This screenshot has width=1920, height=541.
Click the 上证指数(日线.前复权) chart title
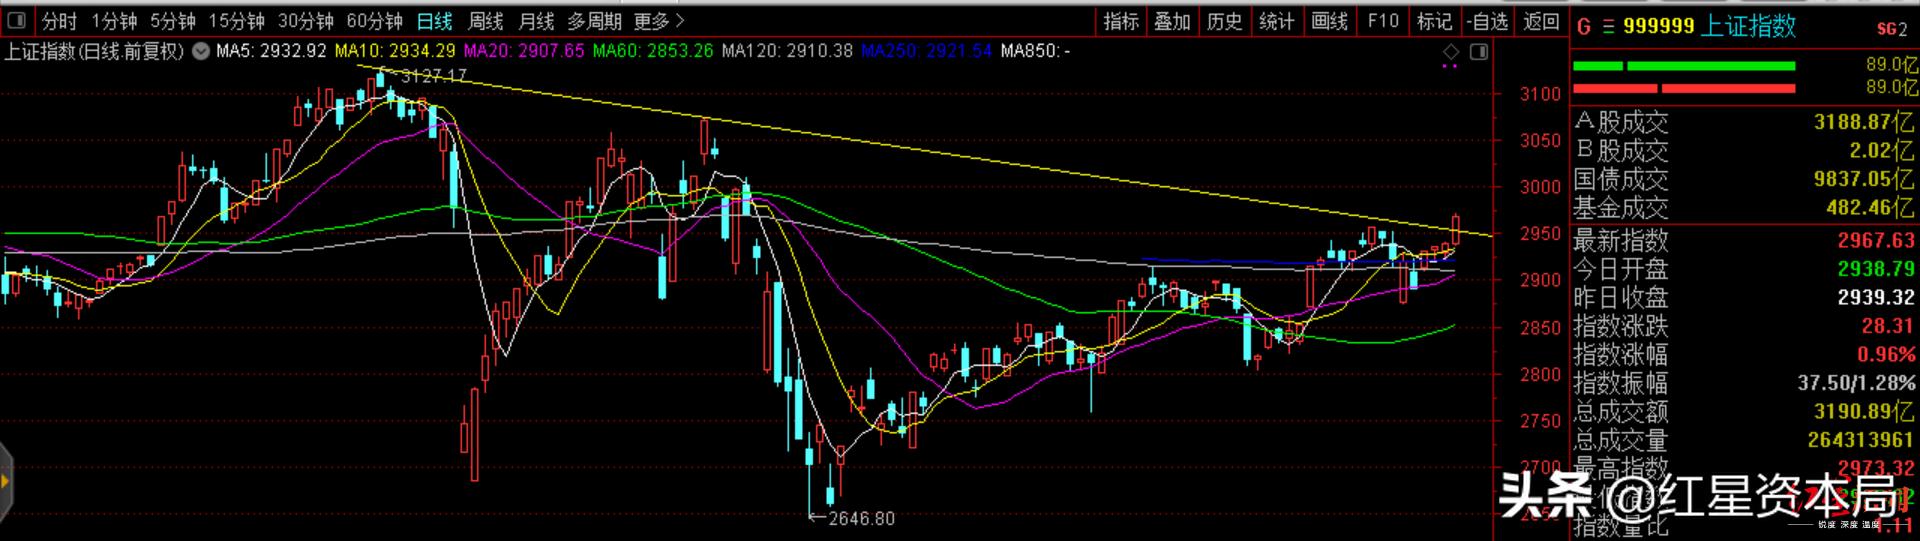pos(95,51)
